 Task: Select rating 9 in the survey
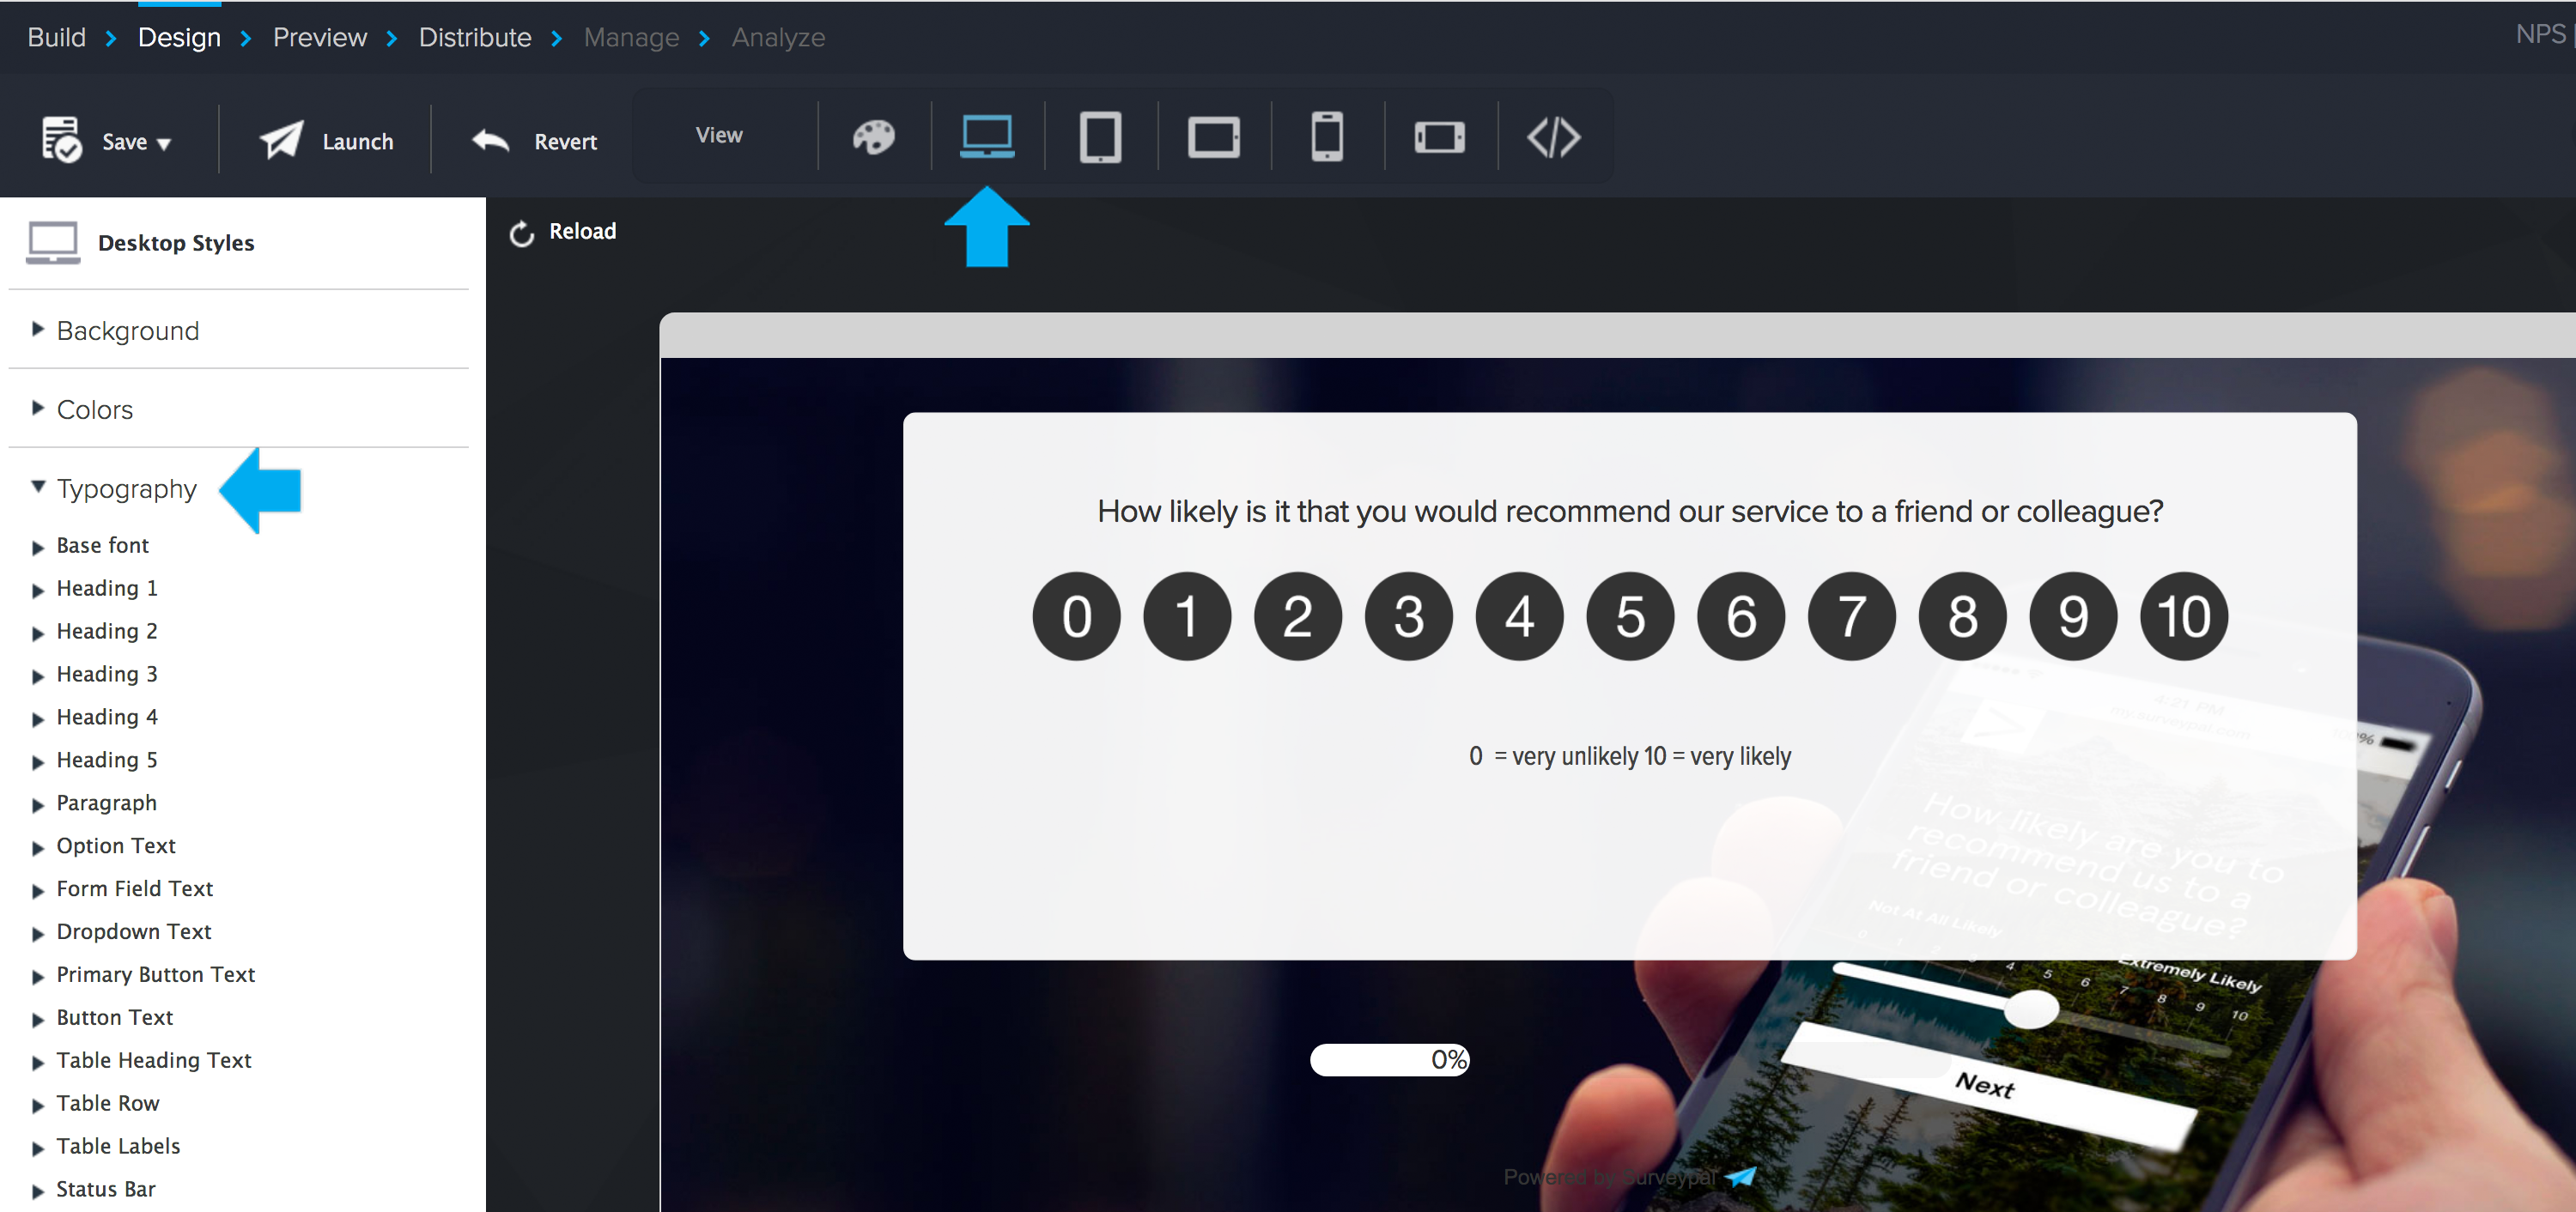2074,616
